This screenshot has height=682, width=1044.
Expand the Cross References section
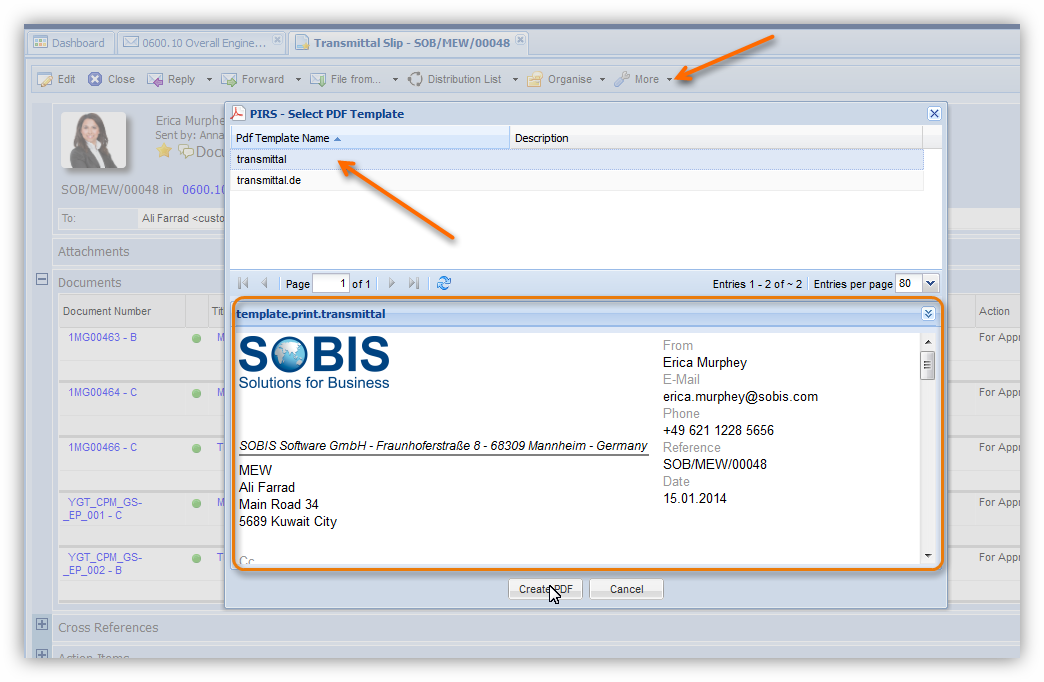click(42, 625)
